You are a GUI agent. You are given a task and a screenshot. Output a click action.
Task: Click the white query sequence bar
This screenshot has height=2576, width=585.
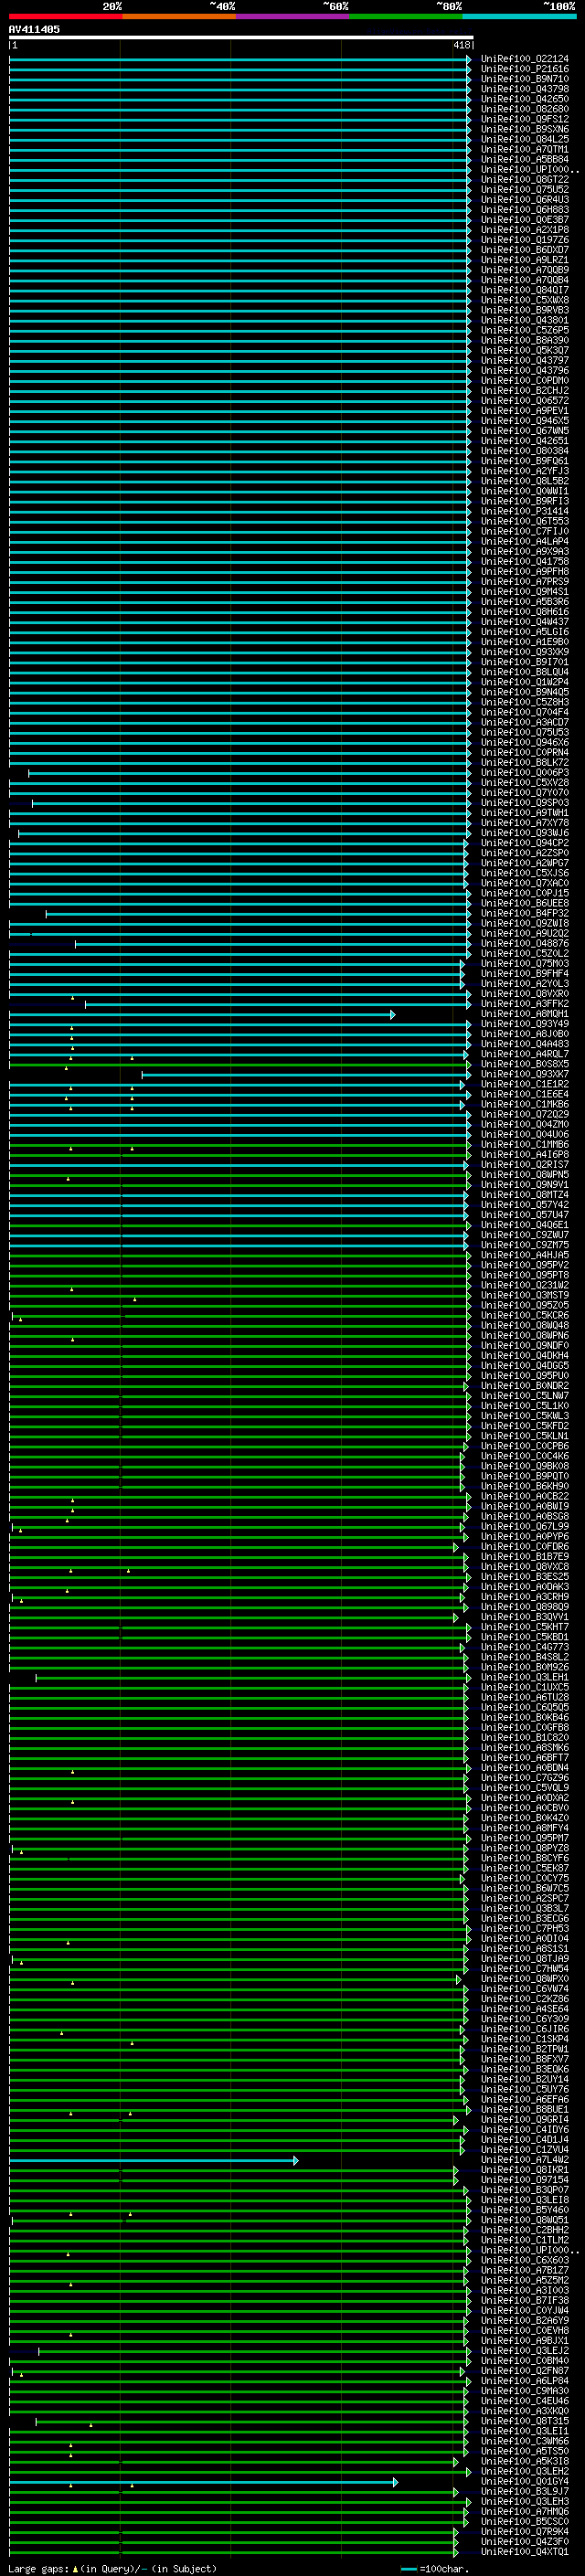click(241, 37)
